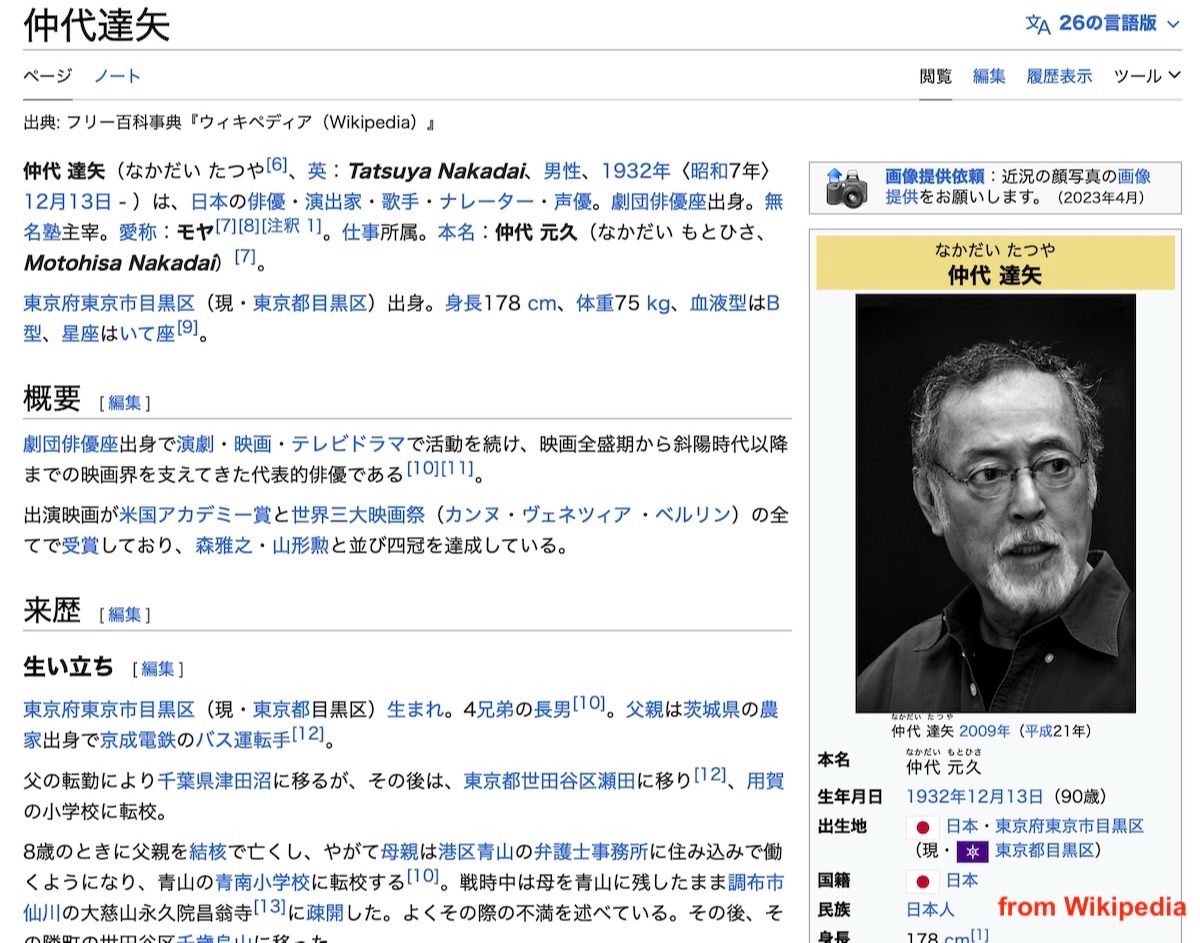Follow the いて座 link
Viewport: 1200px width, 943px height.
148,335
